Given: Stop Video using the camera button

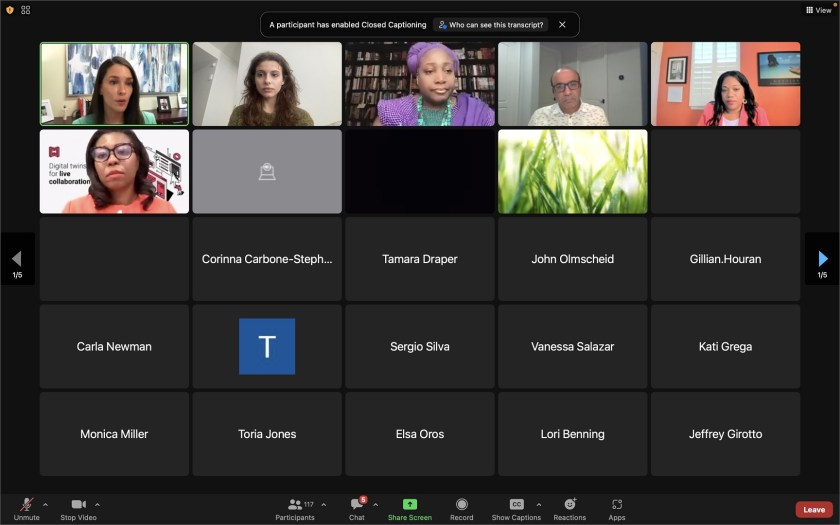Looking at the screenshot, I should click(78, 505).
